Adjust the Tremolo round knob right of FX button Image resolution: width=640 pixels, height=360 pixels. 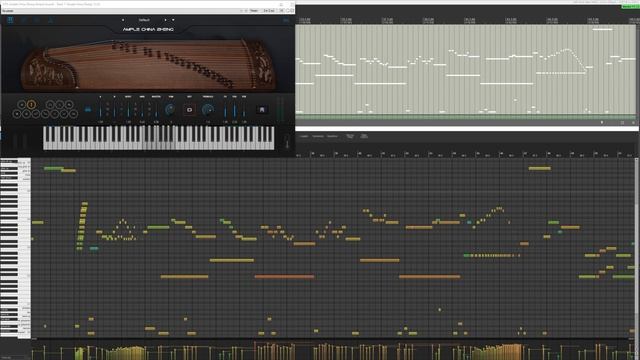coord(208,109)
